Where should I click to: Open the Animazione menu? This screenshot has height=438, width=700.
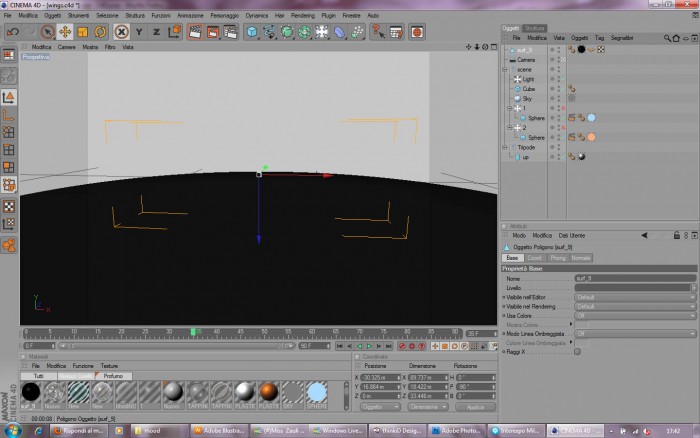click(190, 15)
